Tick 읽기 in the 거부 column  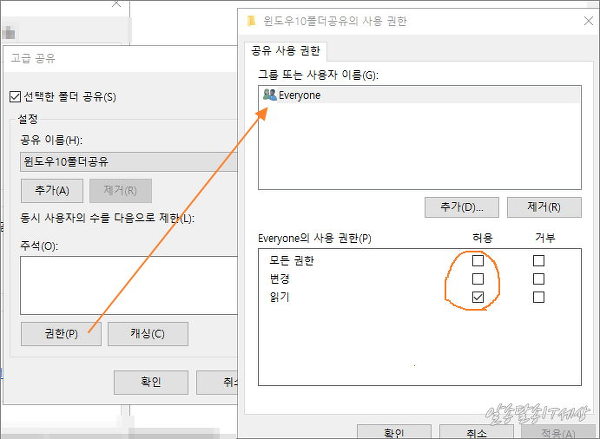[539, 297]
